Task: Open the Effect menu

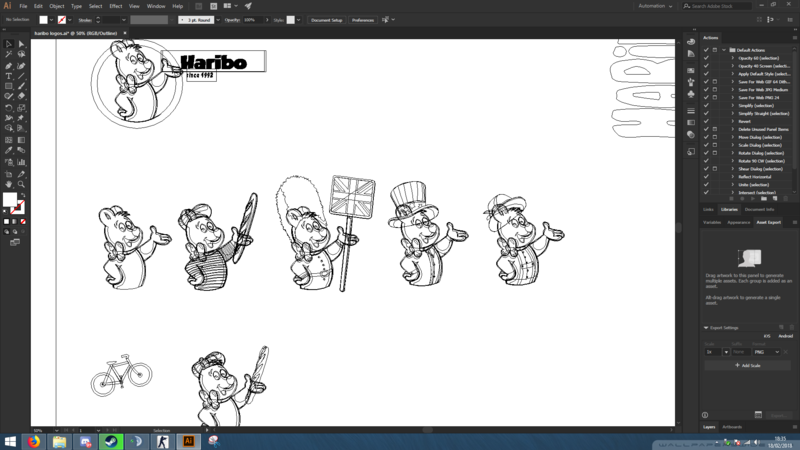Action: tap(116, 6)
